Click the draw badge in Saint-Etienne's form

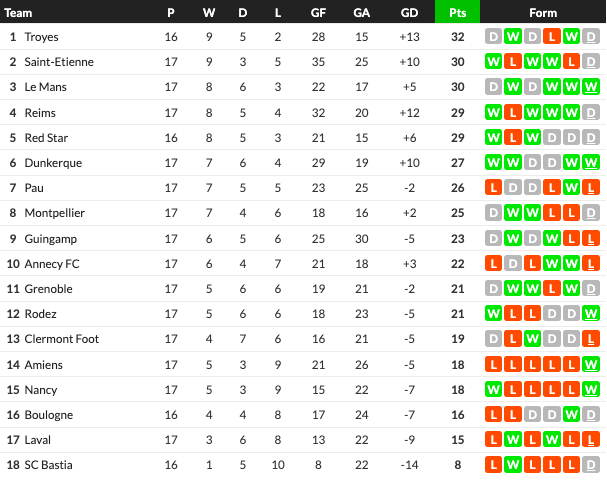592,61
